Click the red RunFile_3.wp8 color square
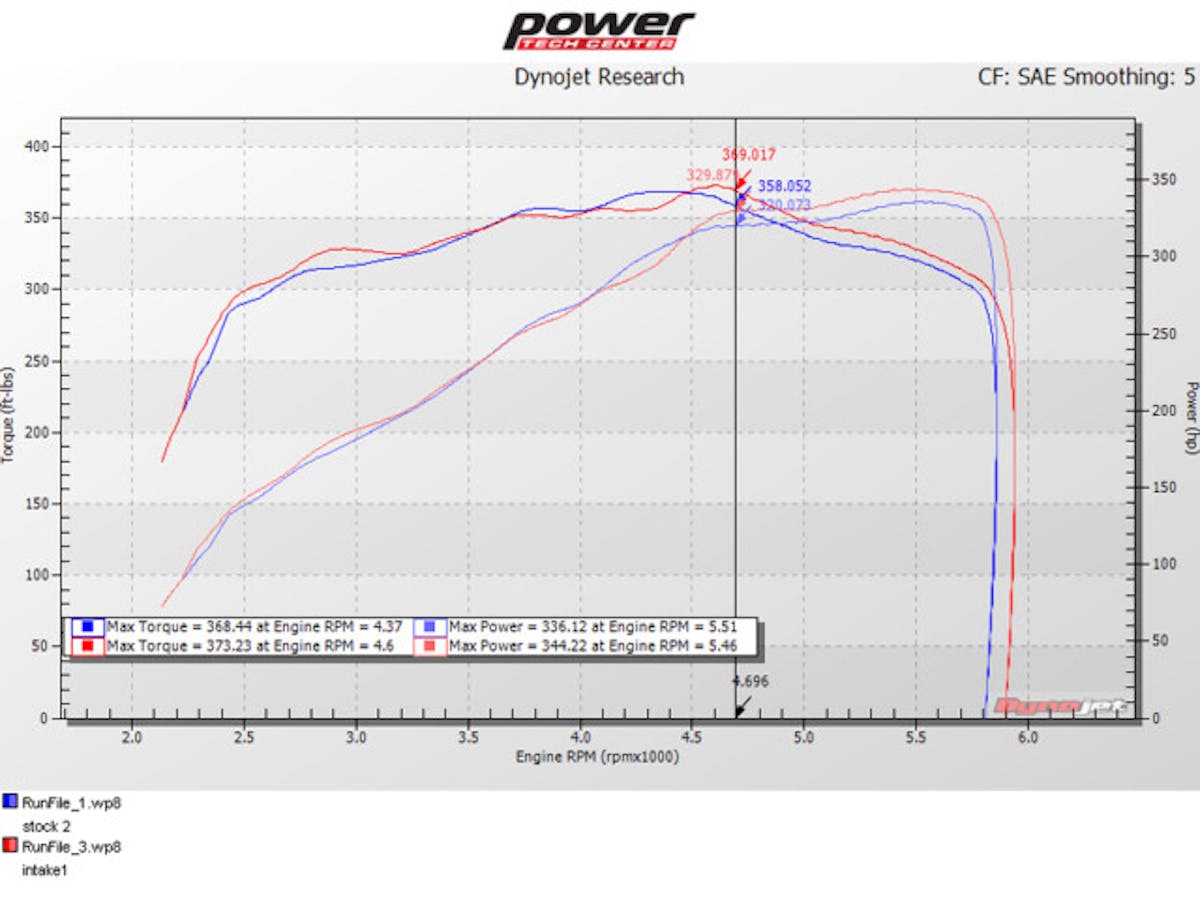Viewport: 1200px width, 911px height. (9, 845)
